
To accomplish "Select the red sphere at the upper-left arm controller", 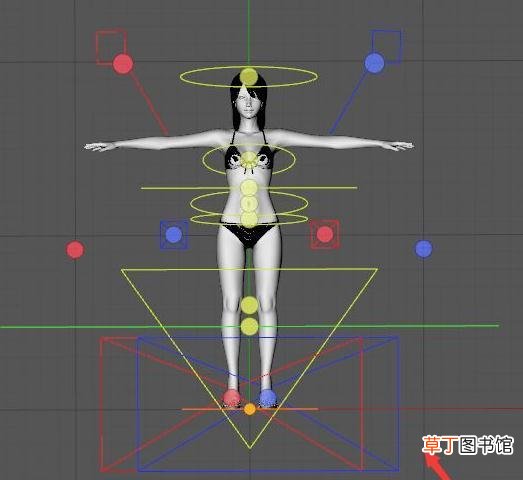I will 123,64.
